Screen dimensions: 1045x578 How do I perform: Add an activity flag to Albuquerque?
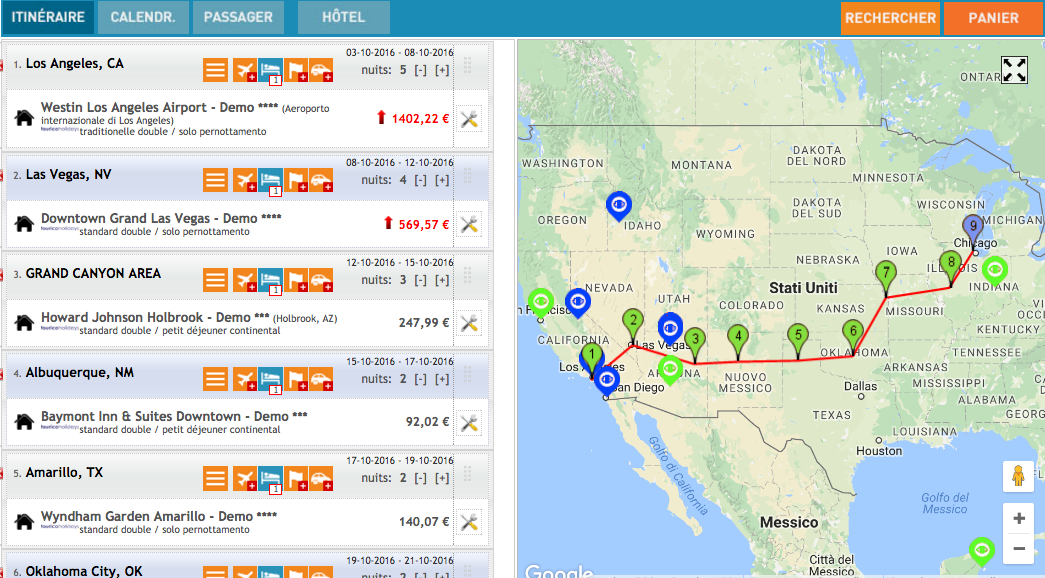[296, 379]
